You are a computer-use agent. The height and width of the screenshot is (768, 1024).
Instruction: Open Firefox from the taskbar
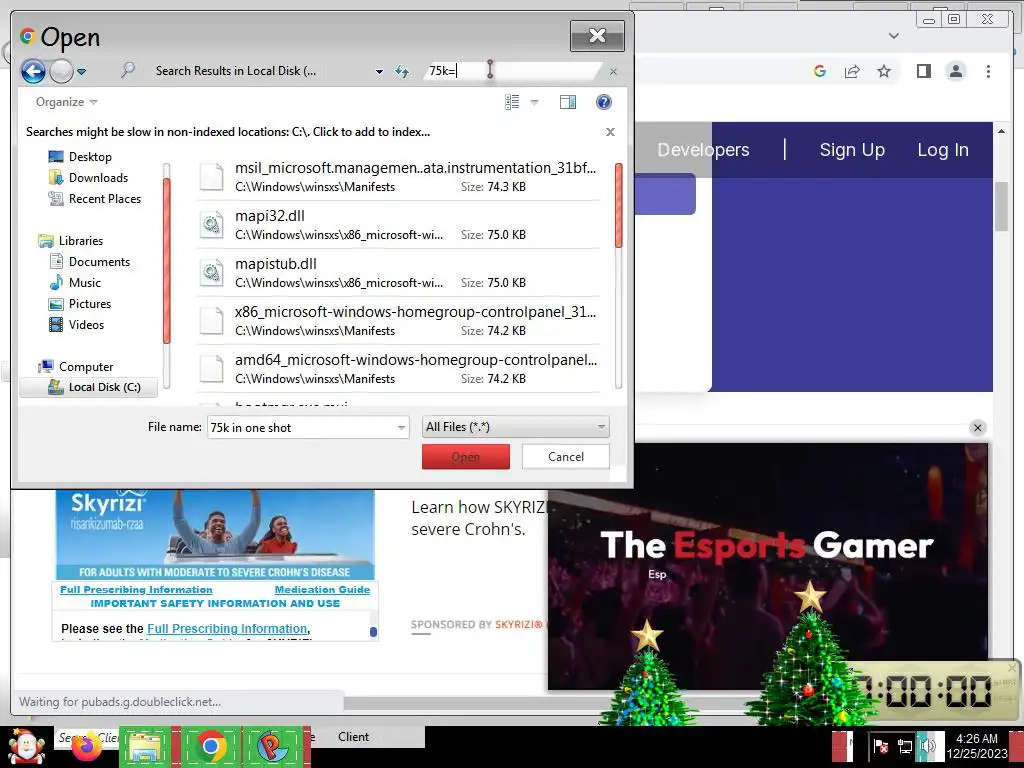(87, 746)
